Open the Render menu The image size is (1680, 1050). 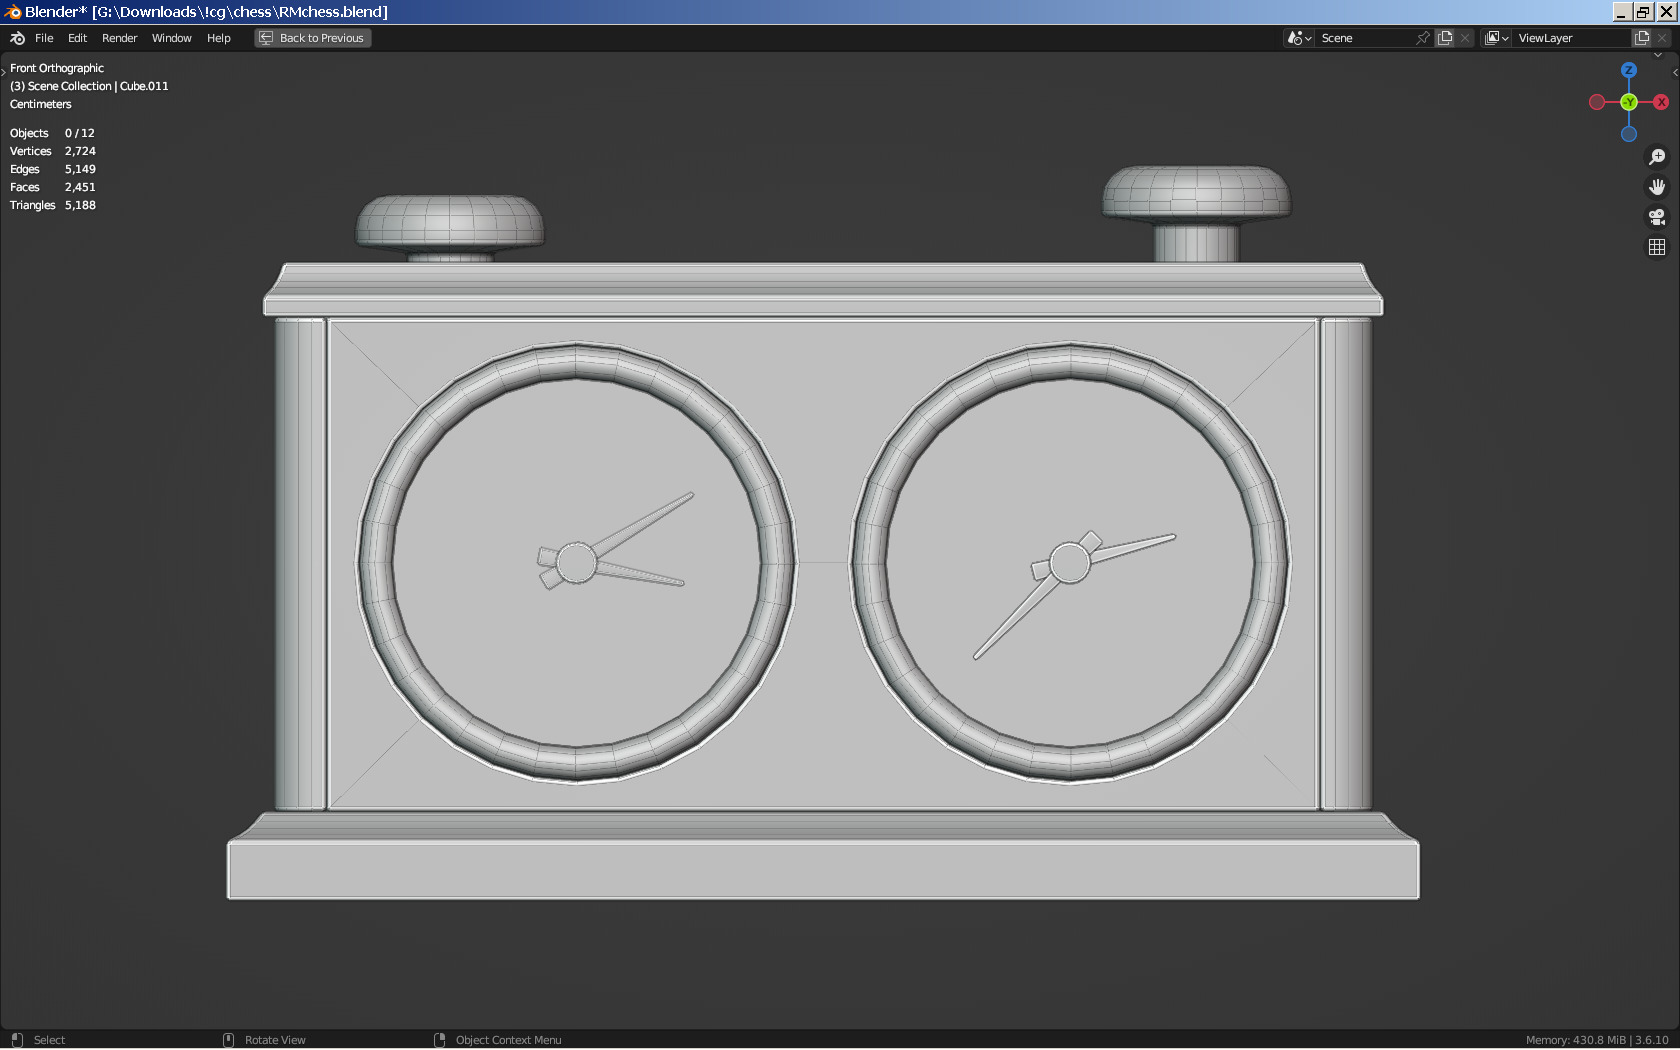pyautogui.click(x=119, y=38)
